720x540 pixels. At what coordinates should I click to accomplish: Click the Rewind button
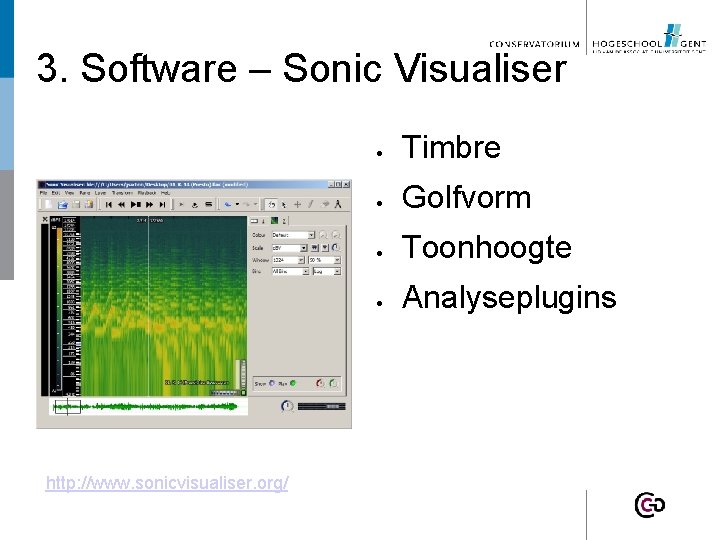[x=121, y=204]
